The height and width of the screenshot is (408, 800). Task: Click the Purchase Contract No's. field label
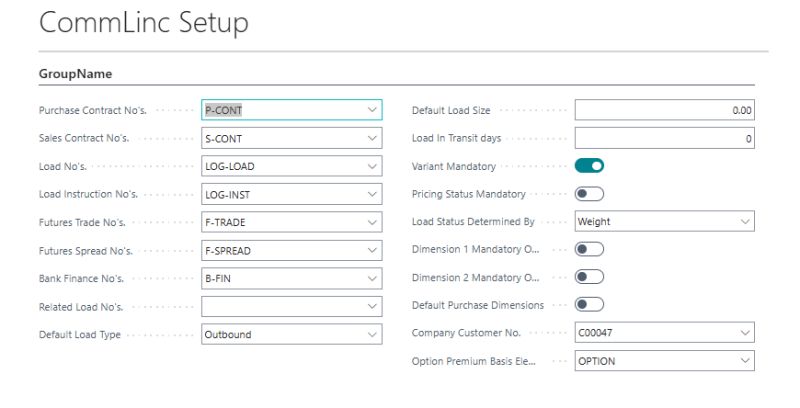pyautogui.click(x=93, y=110)
